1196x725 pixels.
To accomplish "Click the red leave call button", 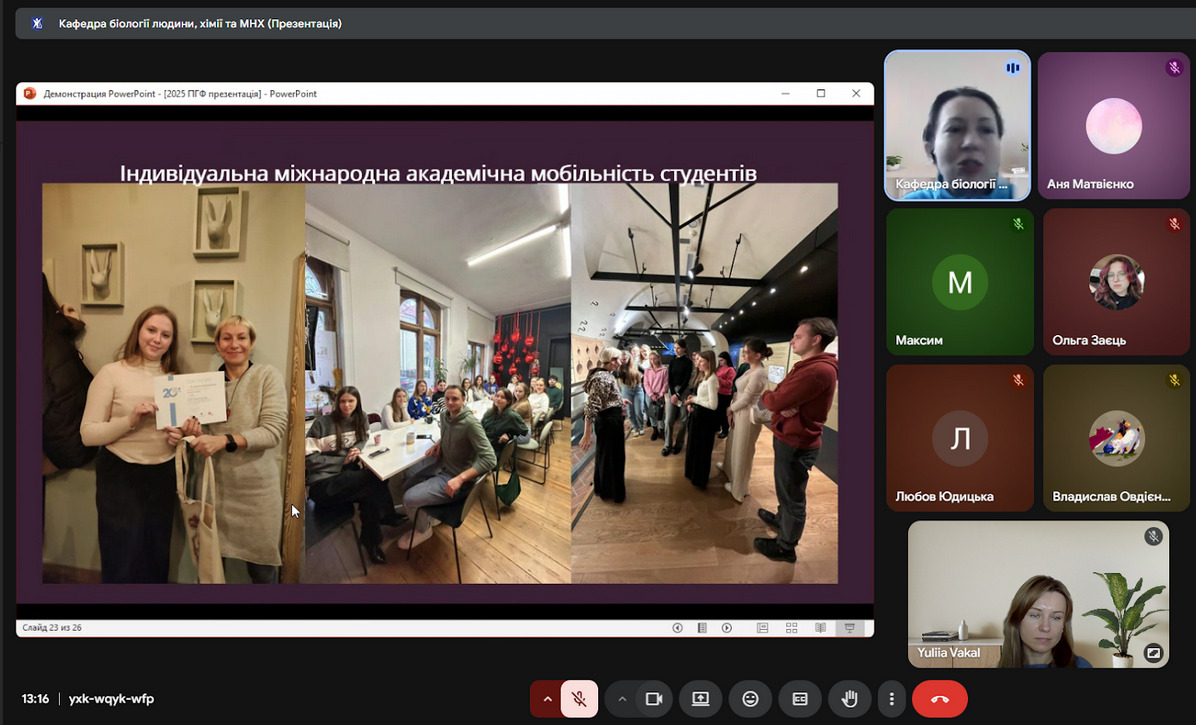I will (x=939, y=699).
